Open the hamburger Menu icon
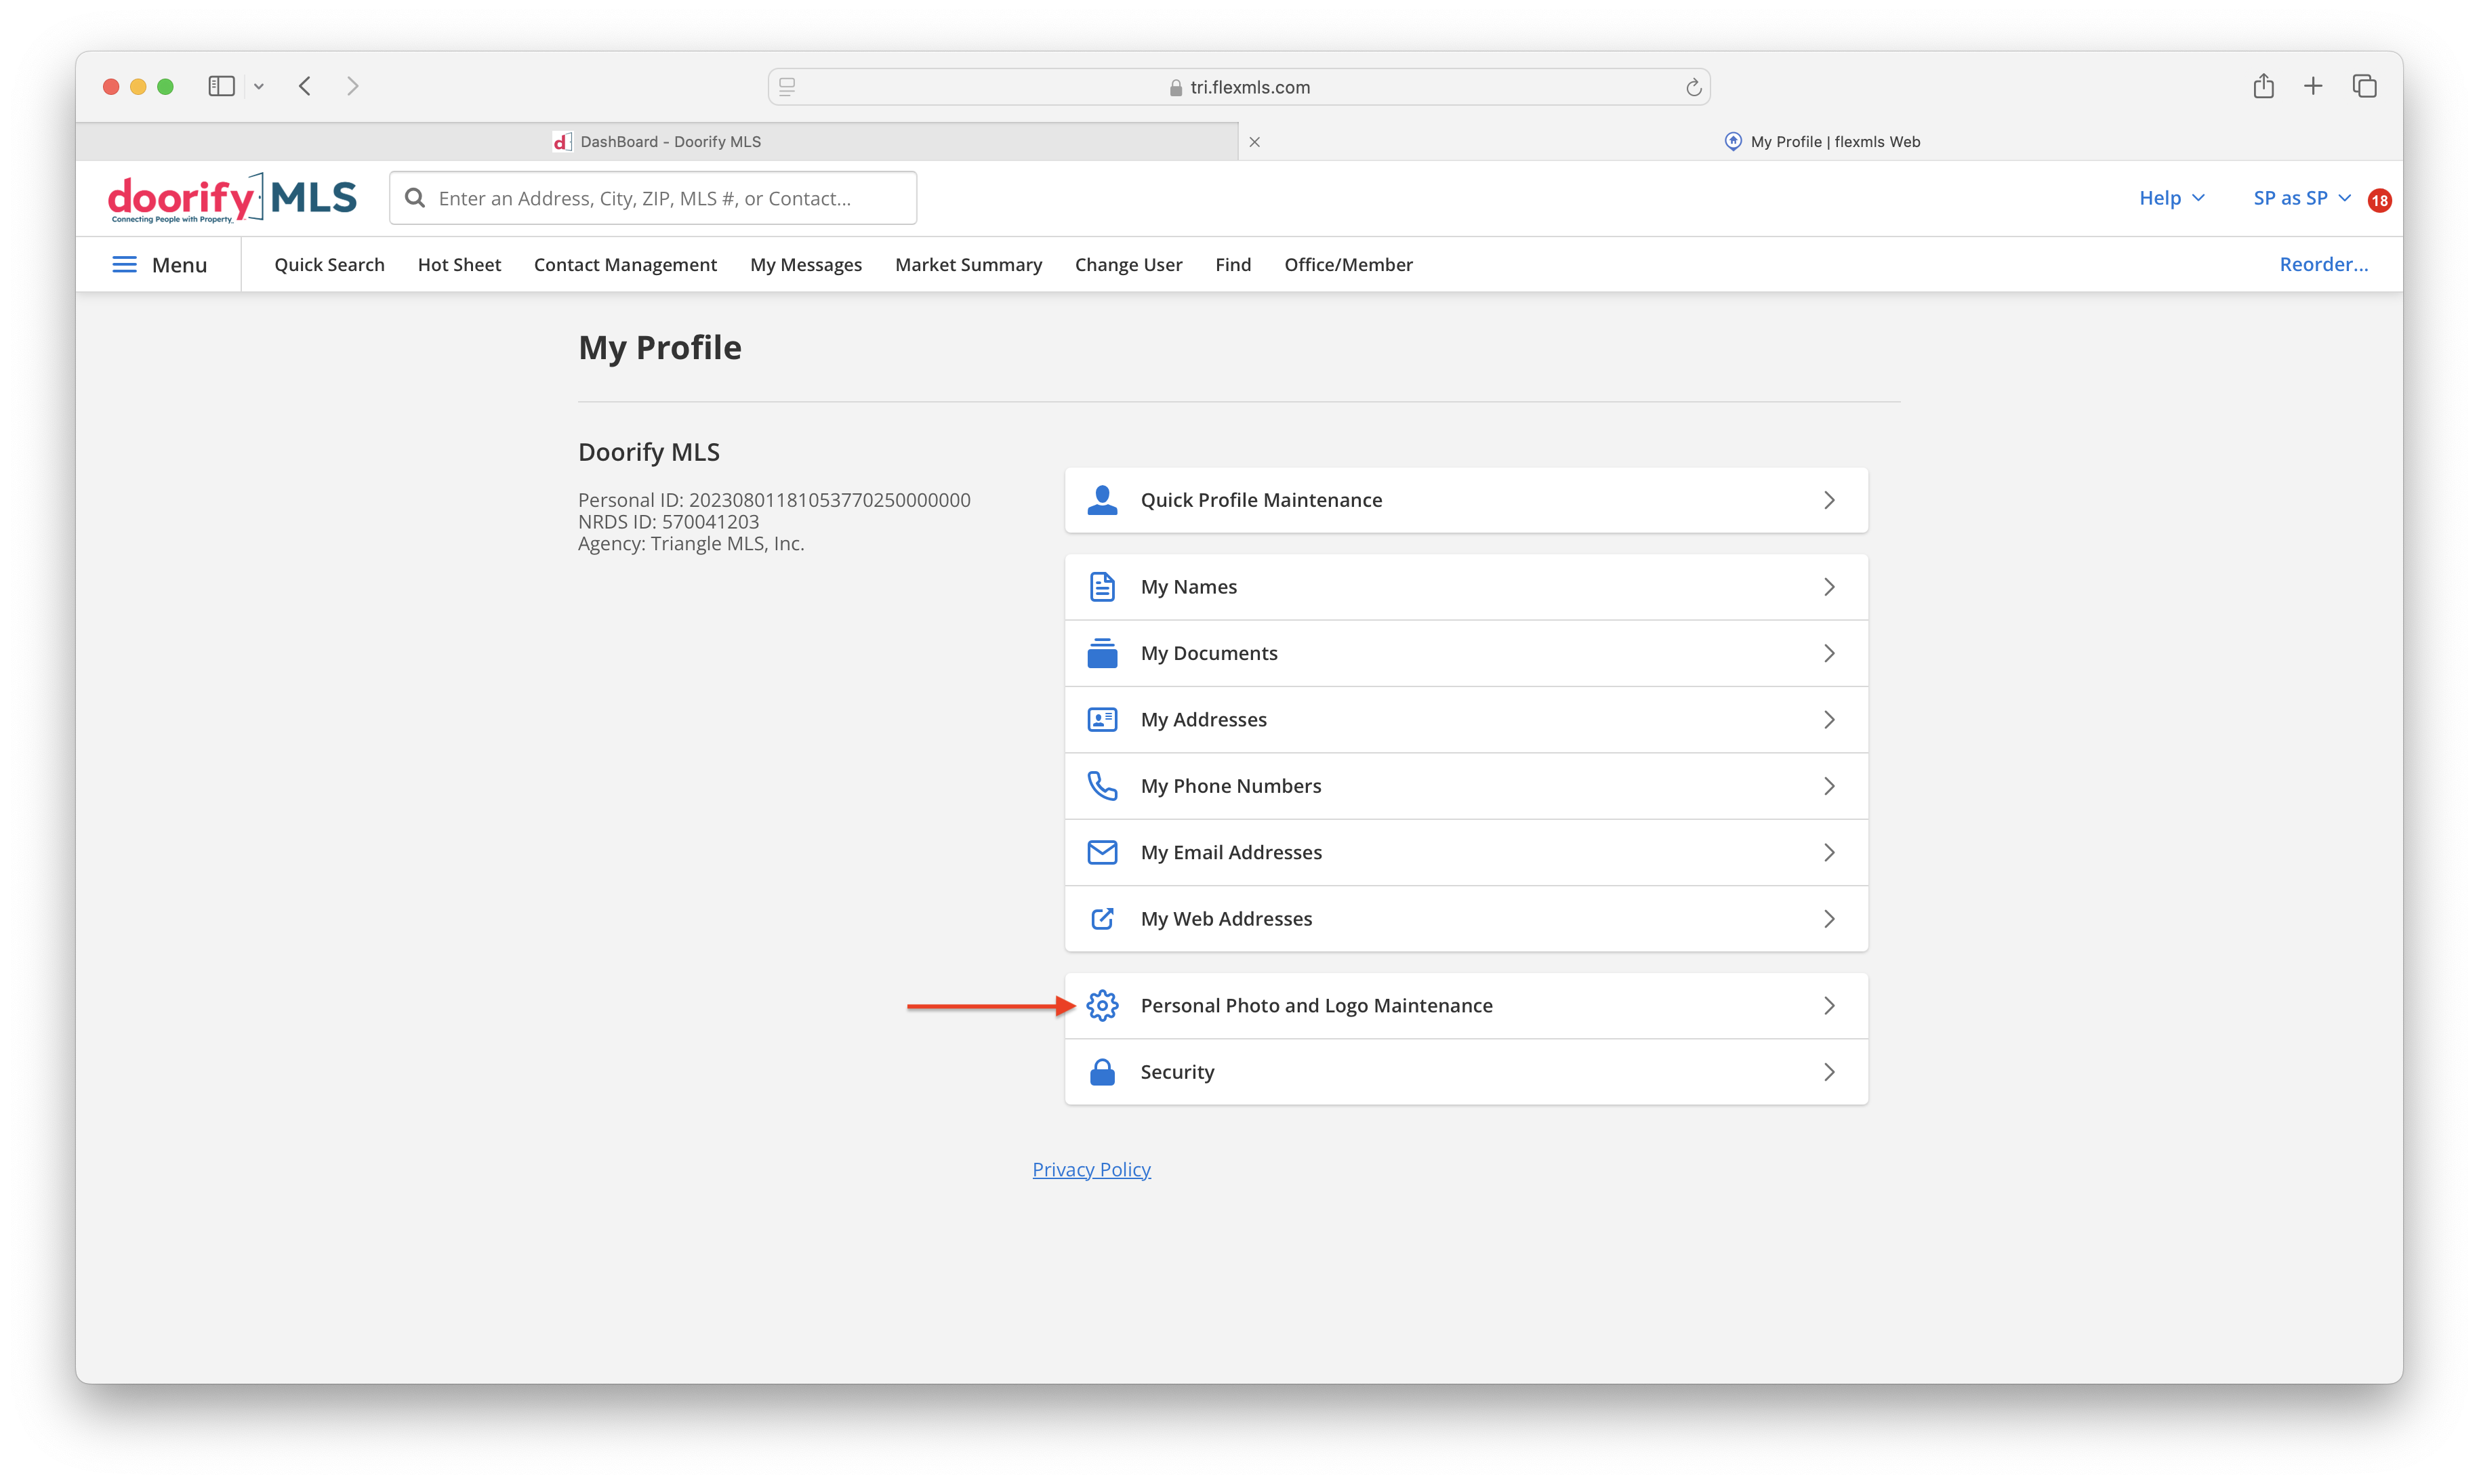The width and height of the screenshot is (2479, 1484). pos(124,264)
